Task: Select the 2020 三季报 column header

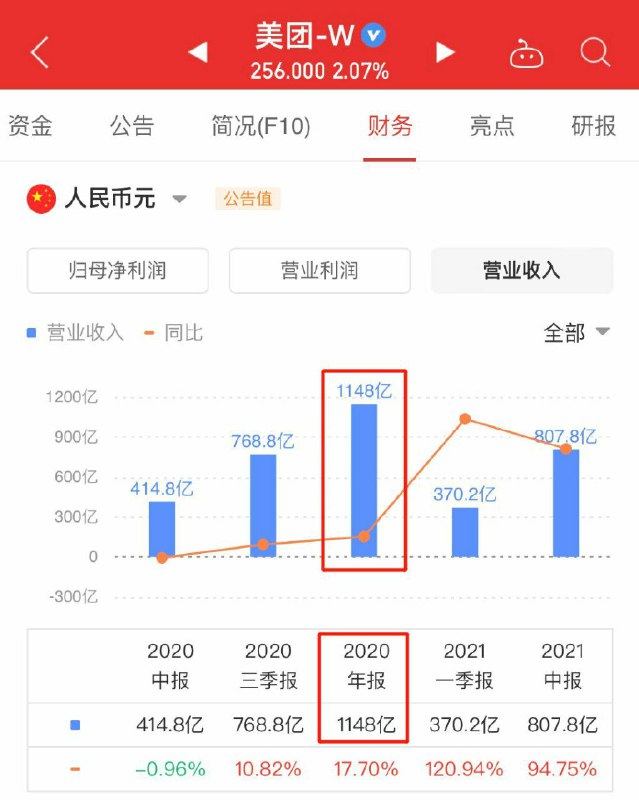Action: point(268,666)
